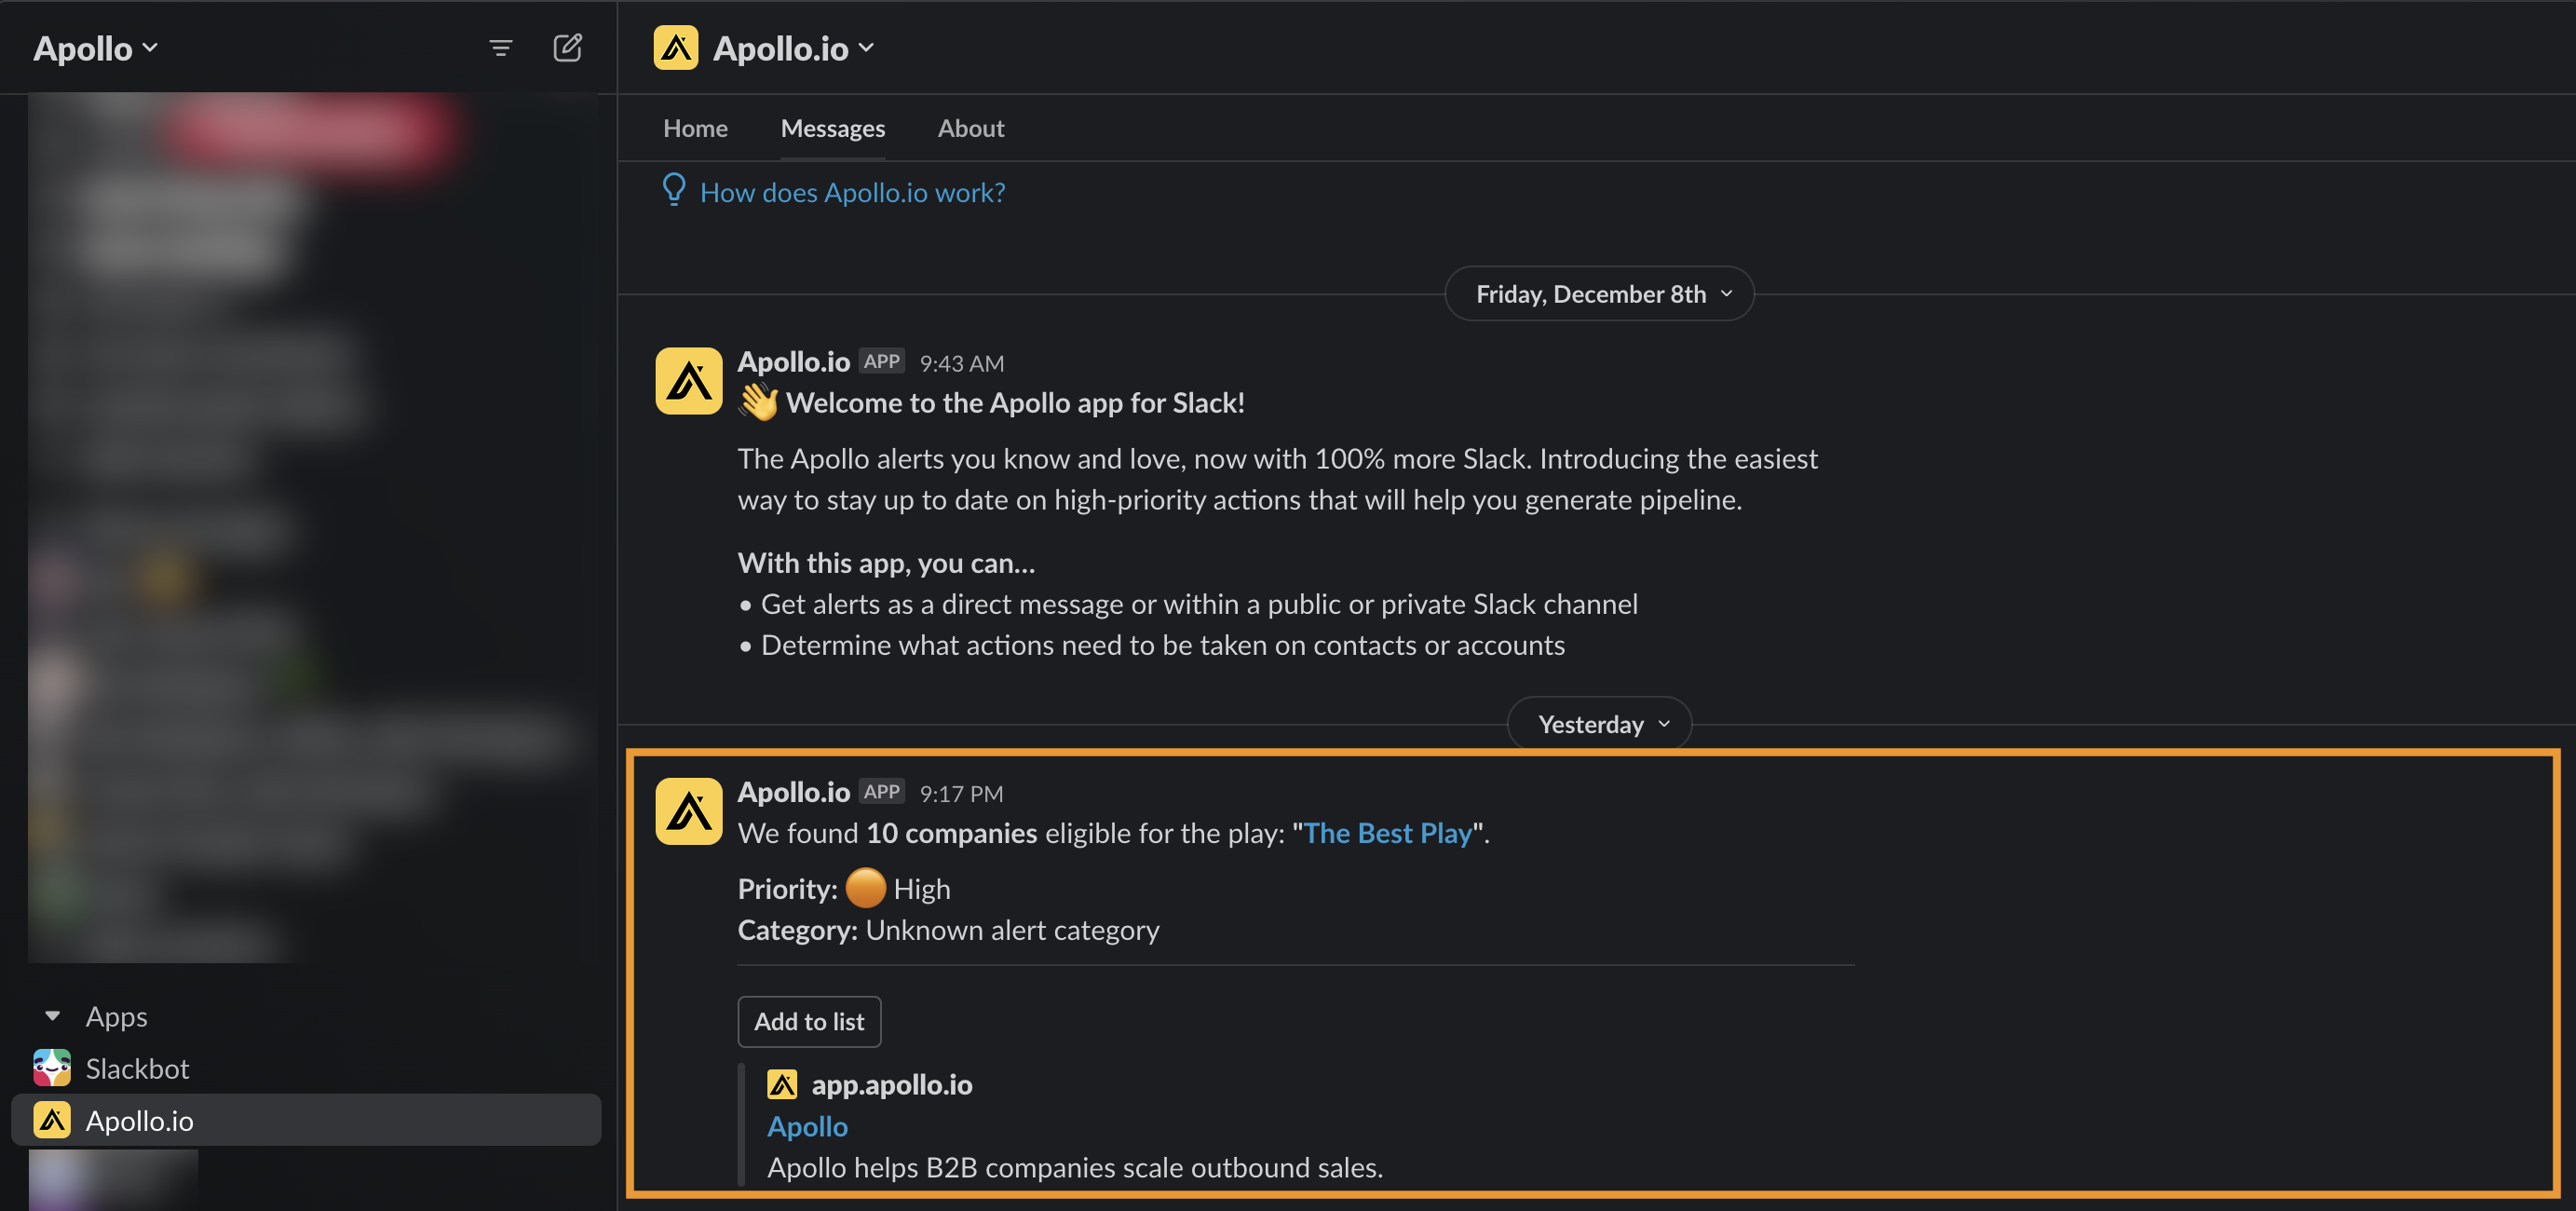Click the 9:43 AM timestamp
Screen dimensions: 2576x1211
pos(961,363)
